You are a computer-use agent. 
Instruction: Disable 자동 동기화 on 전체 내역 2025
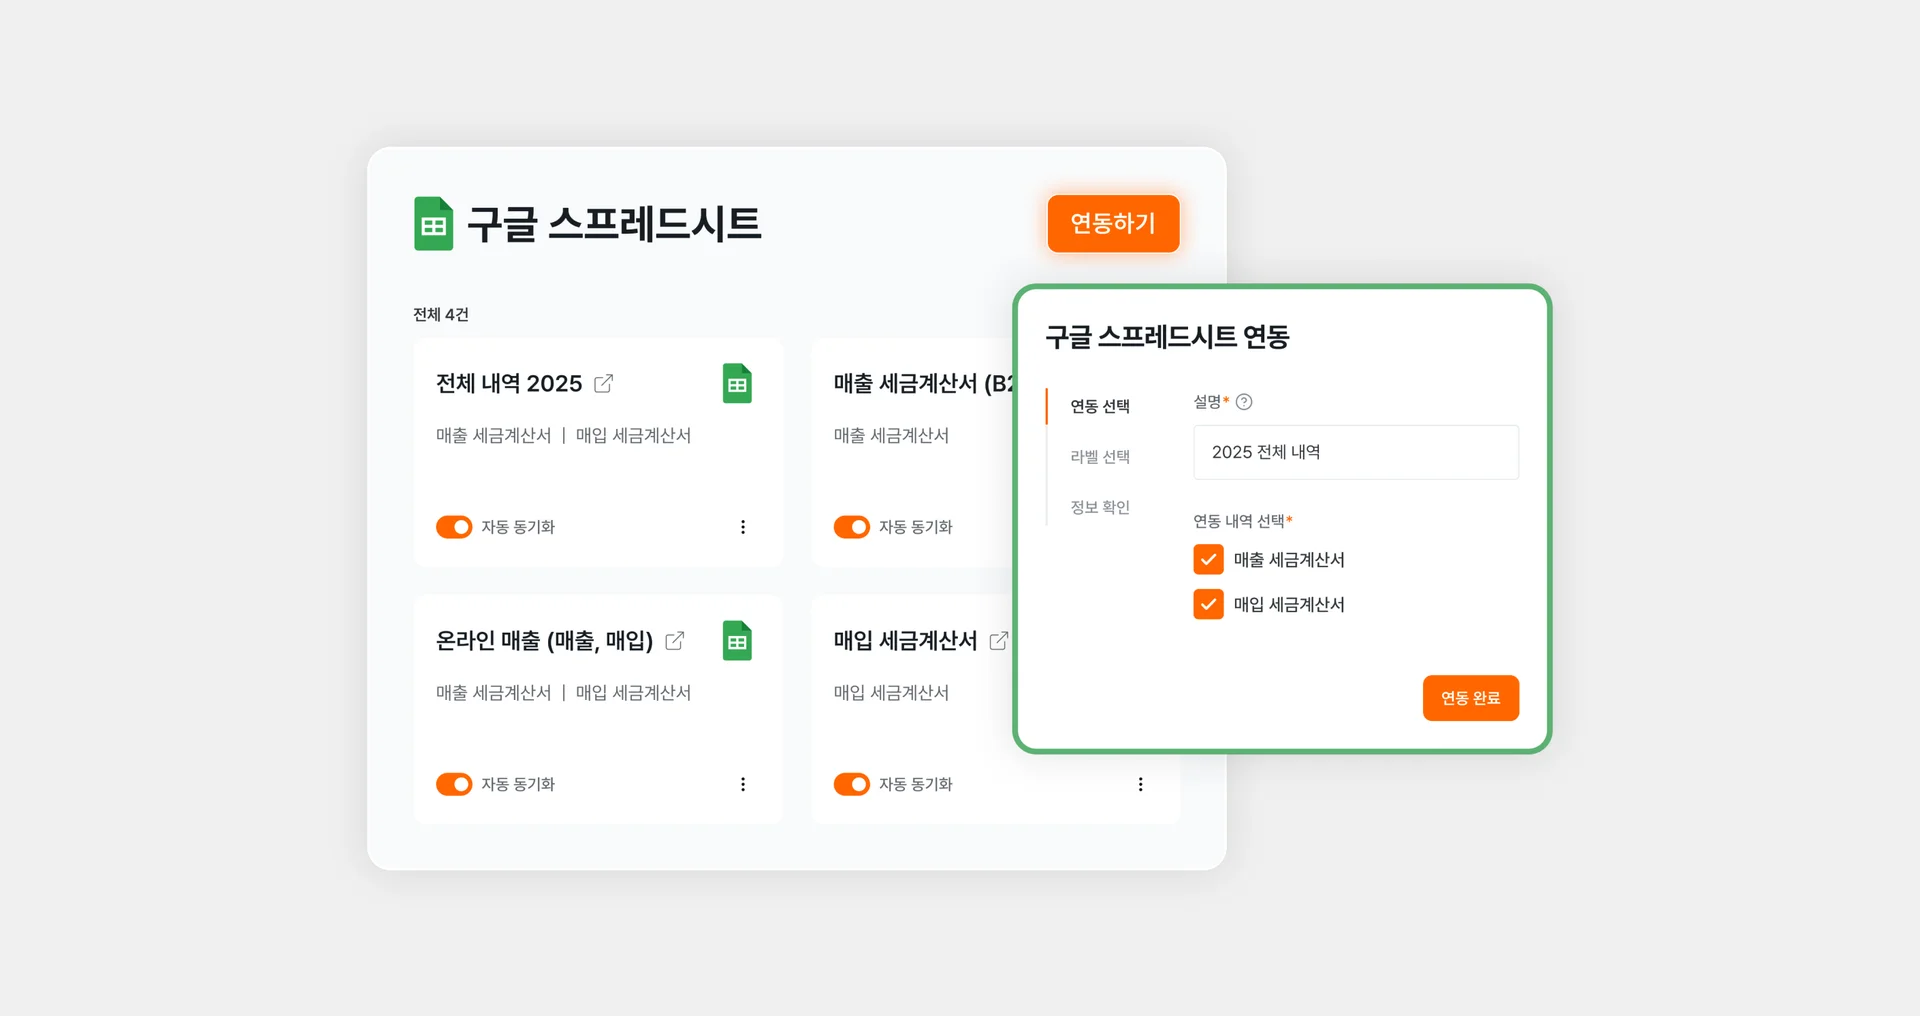[454, 527]
